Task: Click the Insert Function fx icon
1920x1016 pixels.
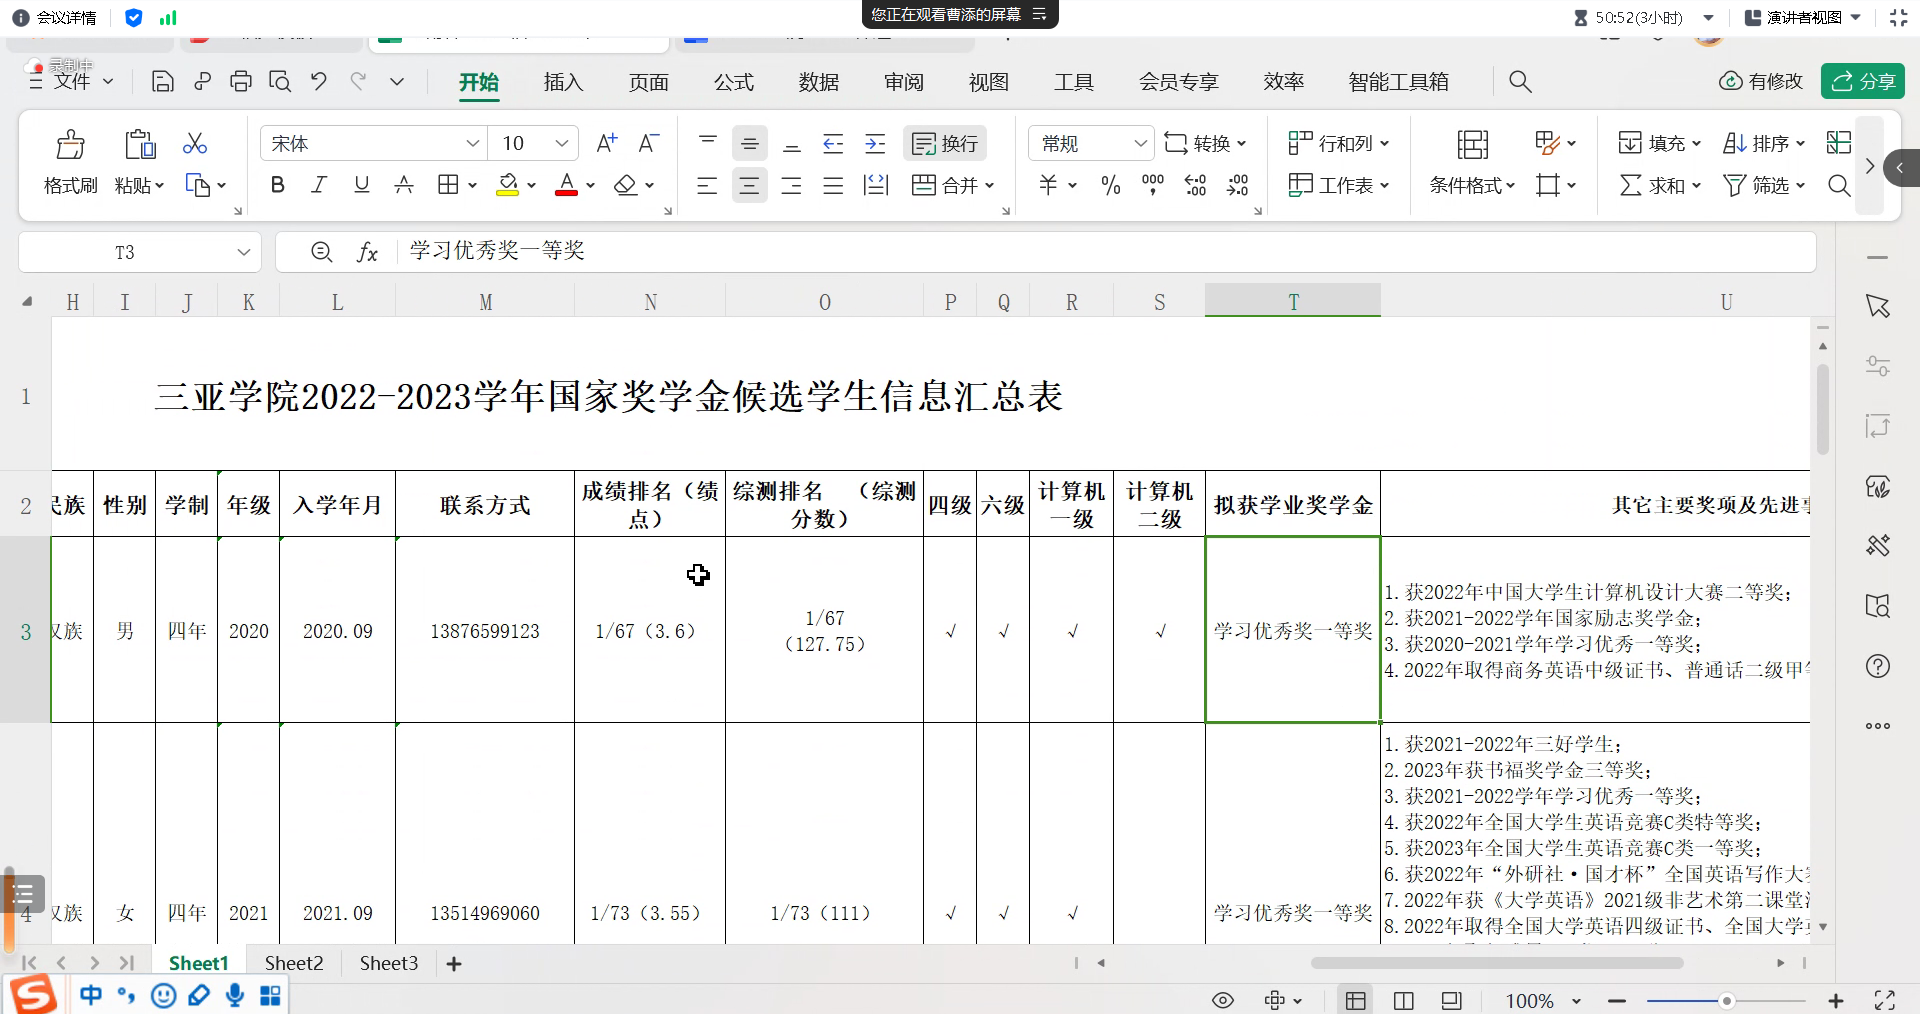Action: tap(367, 253)
